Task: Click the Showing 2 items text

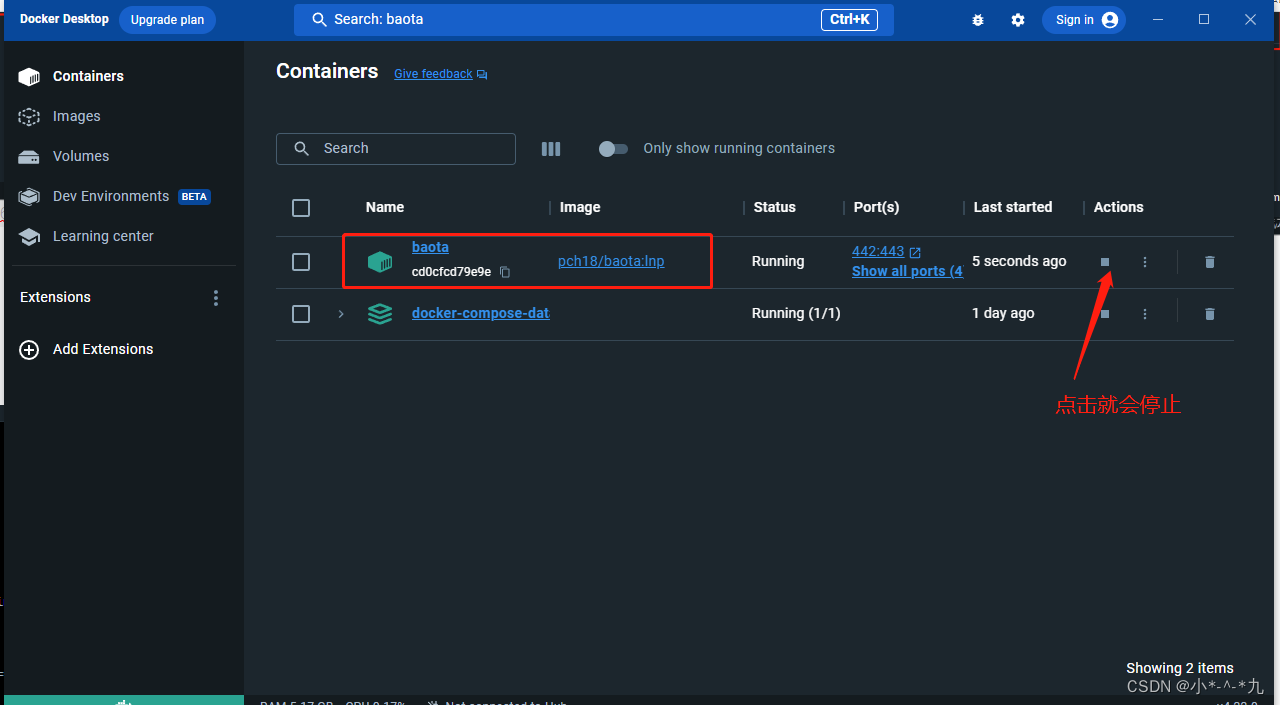Action: point(1180,668)
